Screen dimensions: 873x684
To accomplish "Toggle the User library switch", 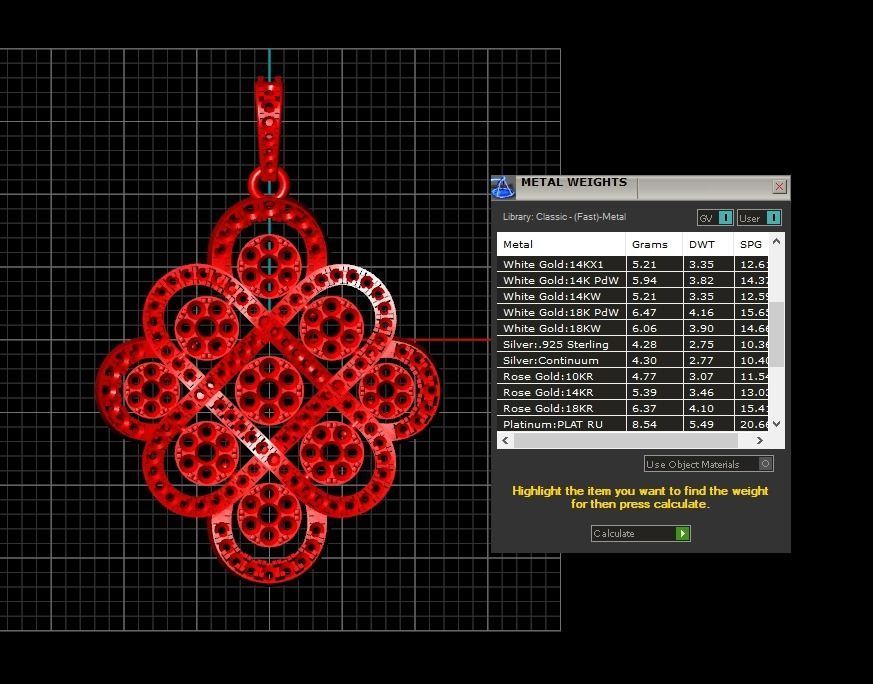I will (759, 218).
